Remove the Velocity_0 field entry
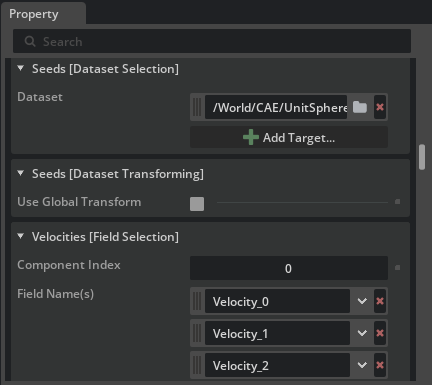Viewport: 432px width, 385px height. tap(380, 301)
